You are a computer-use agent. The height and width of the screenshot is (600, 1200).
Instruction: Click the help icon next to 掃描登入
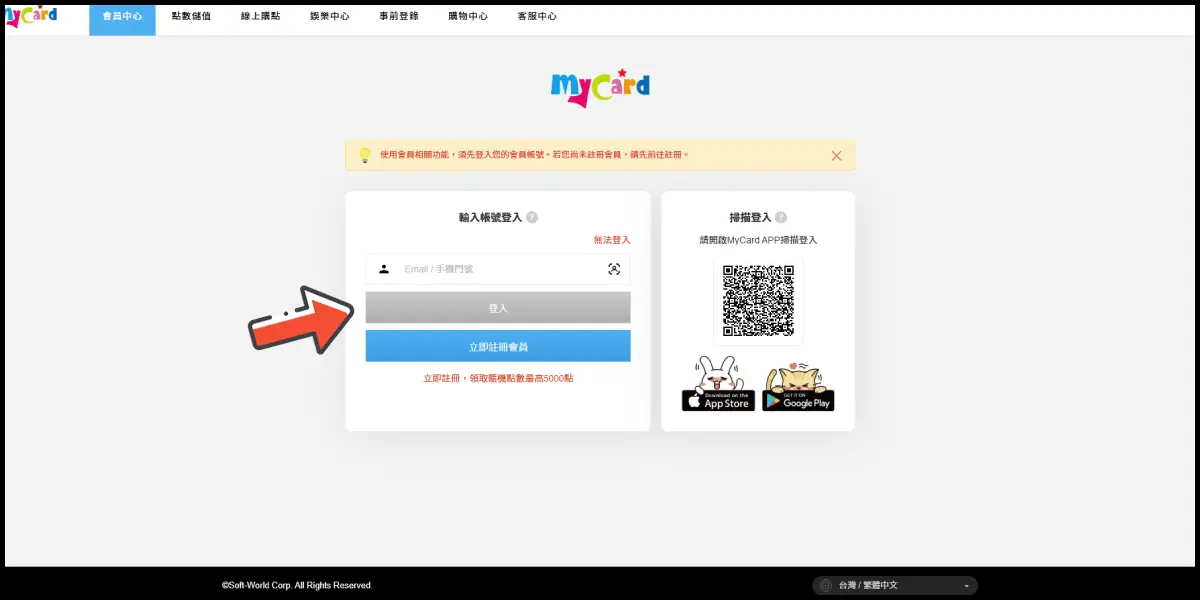click(x=781, y=217)
